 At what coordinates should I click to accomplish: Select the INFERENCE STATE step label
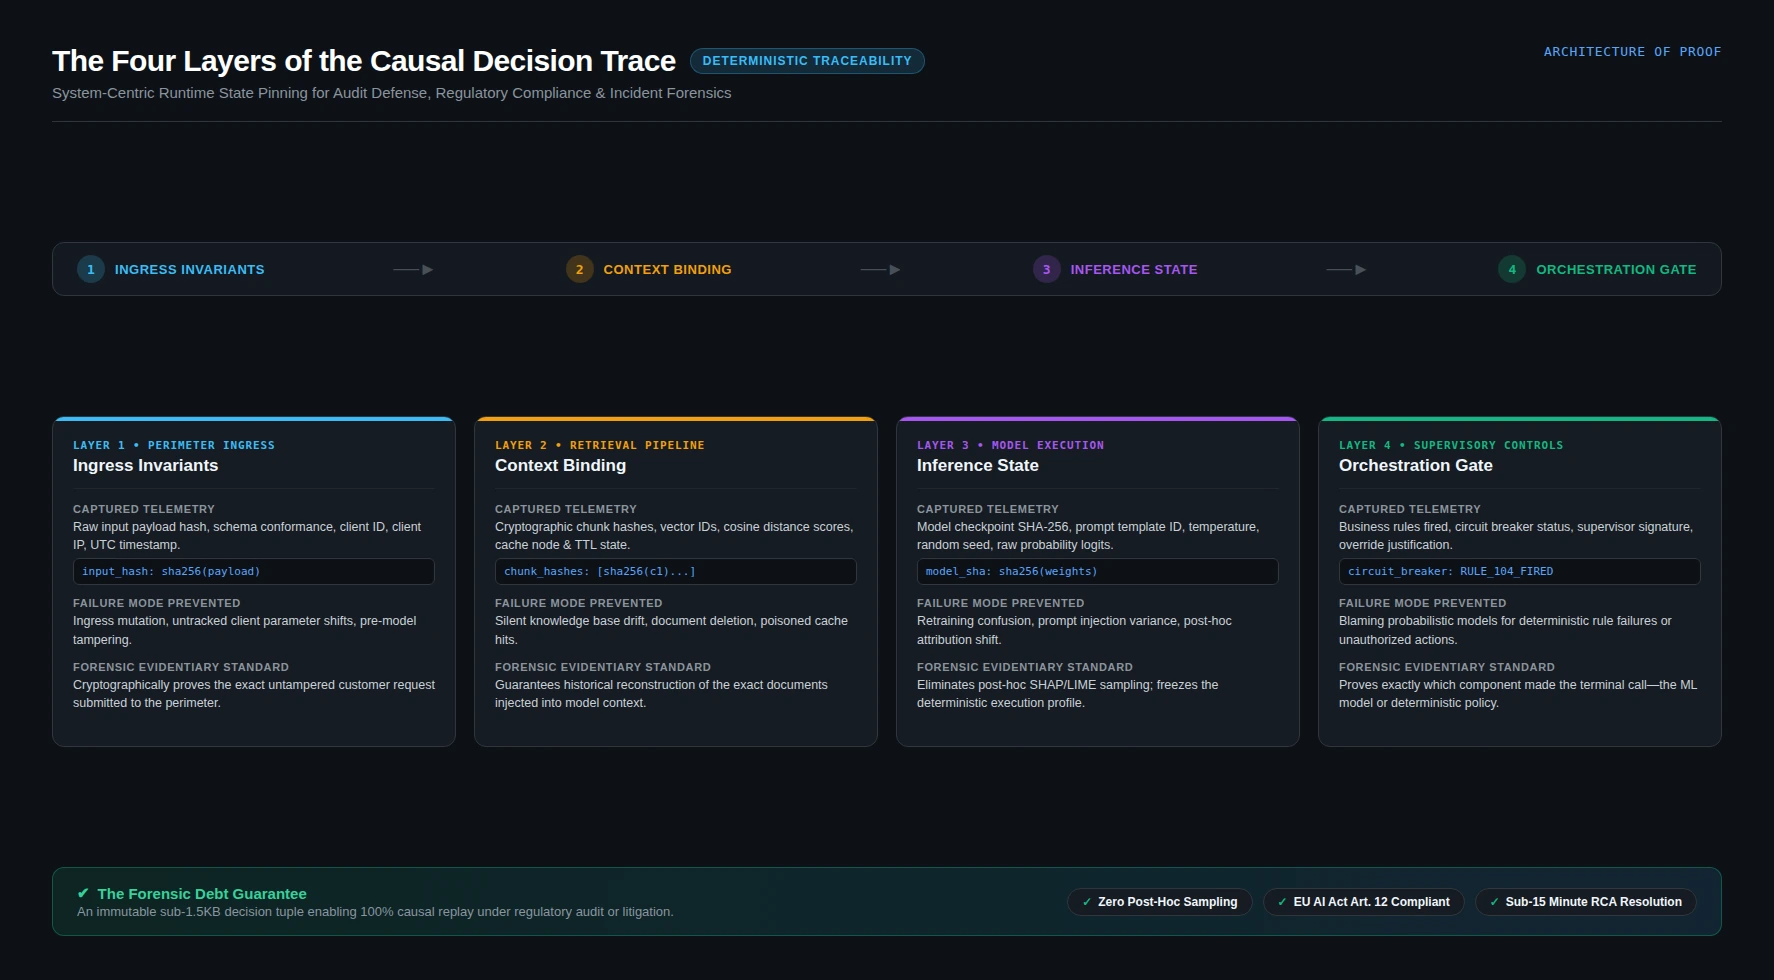(x=1134, y=269)
